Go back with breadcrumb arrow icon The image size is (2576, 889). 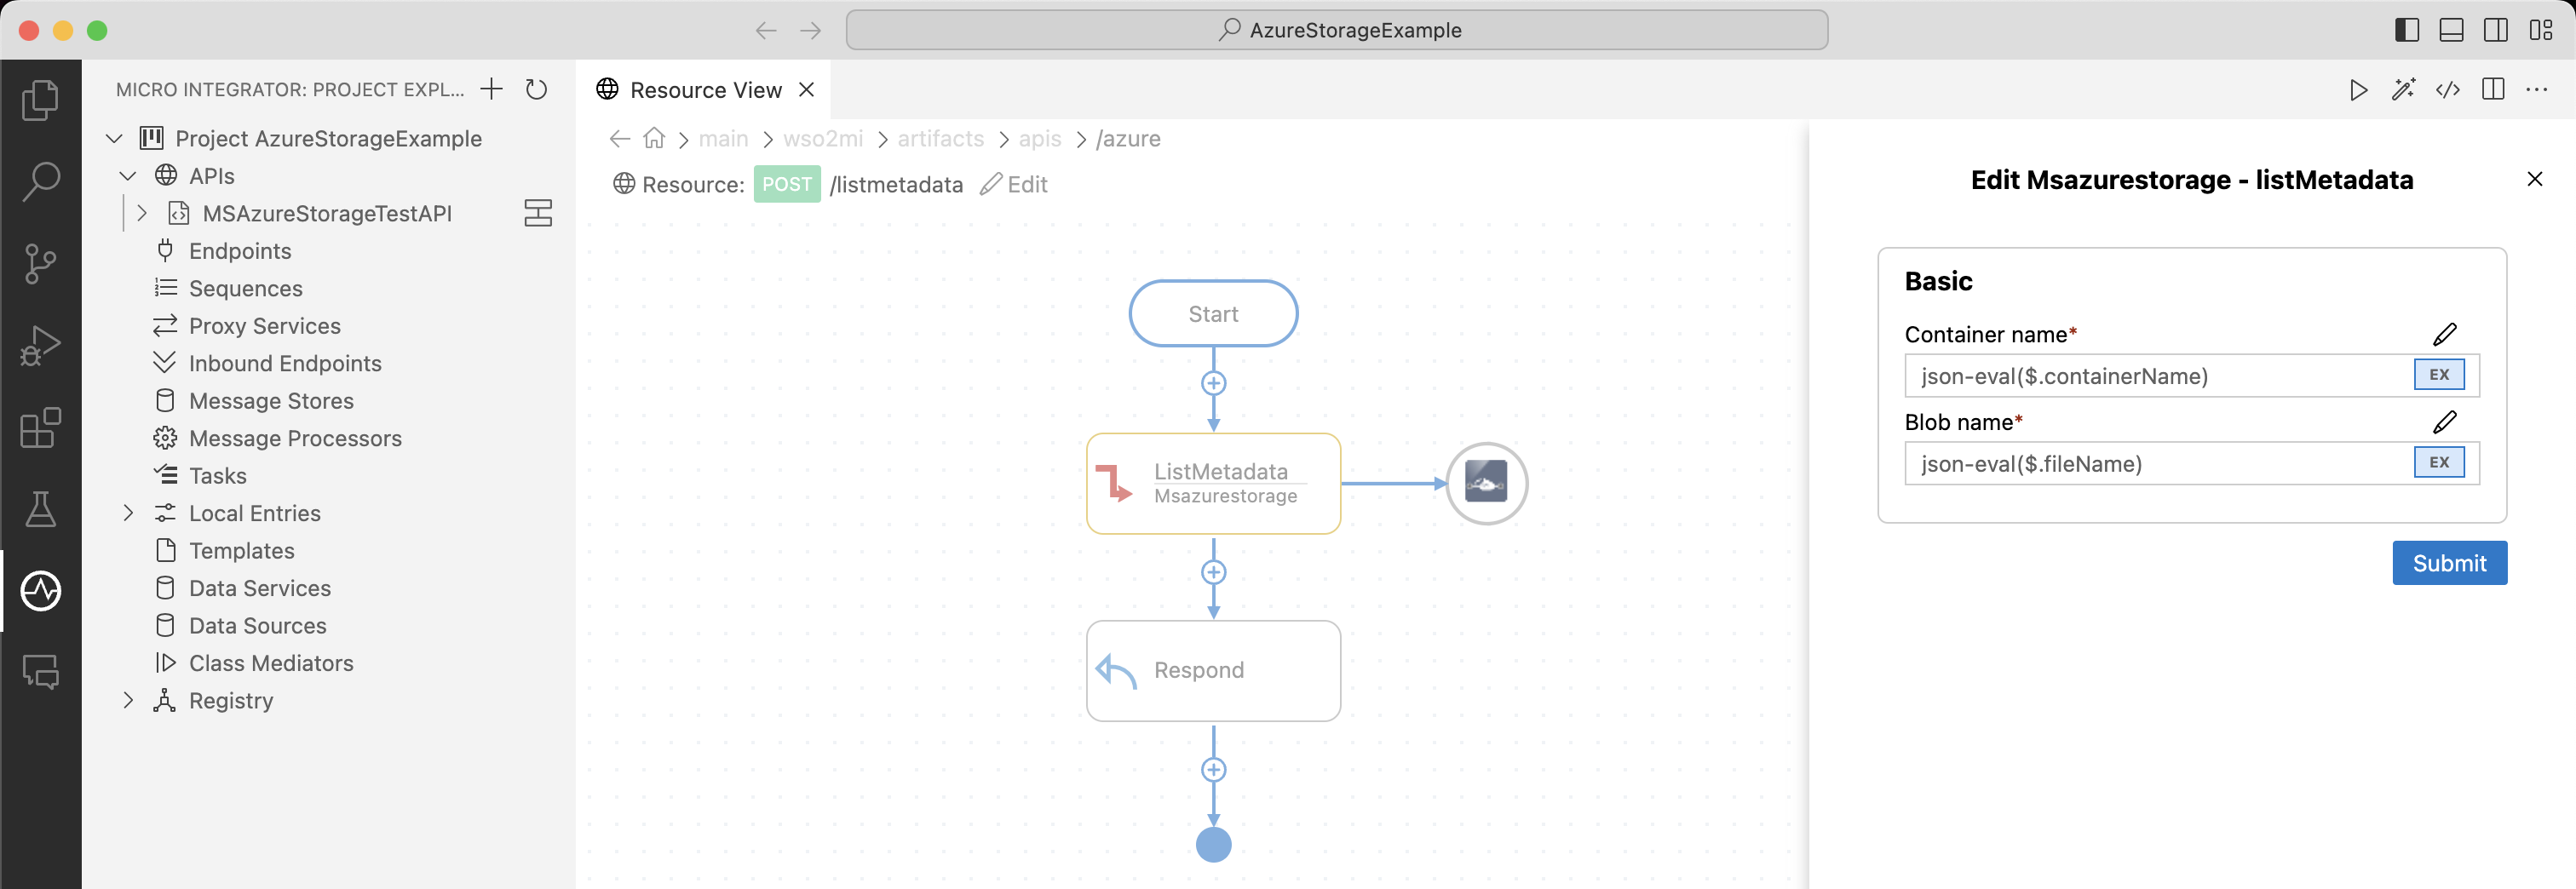[620, 138]
